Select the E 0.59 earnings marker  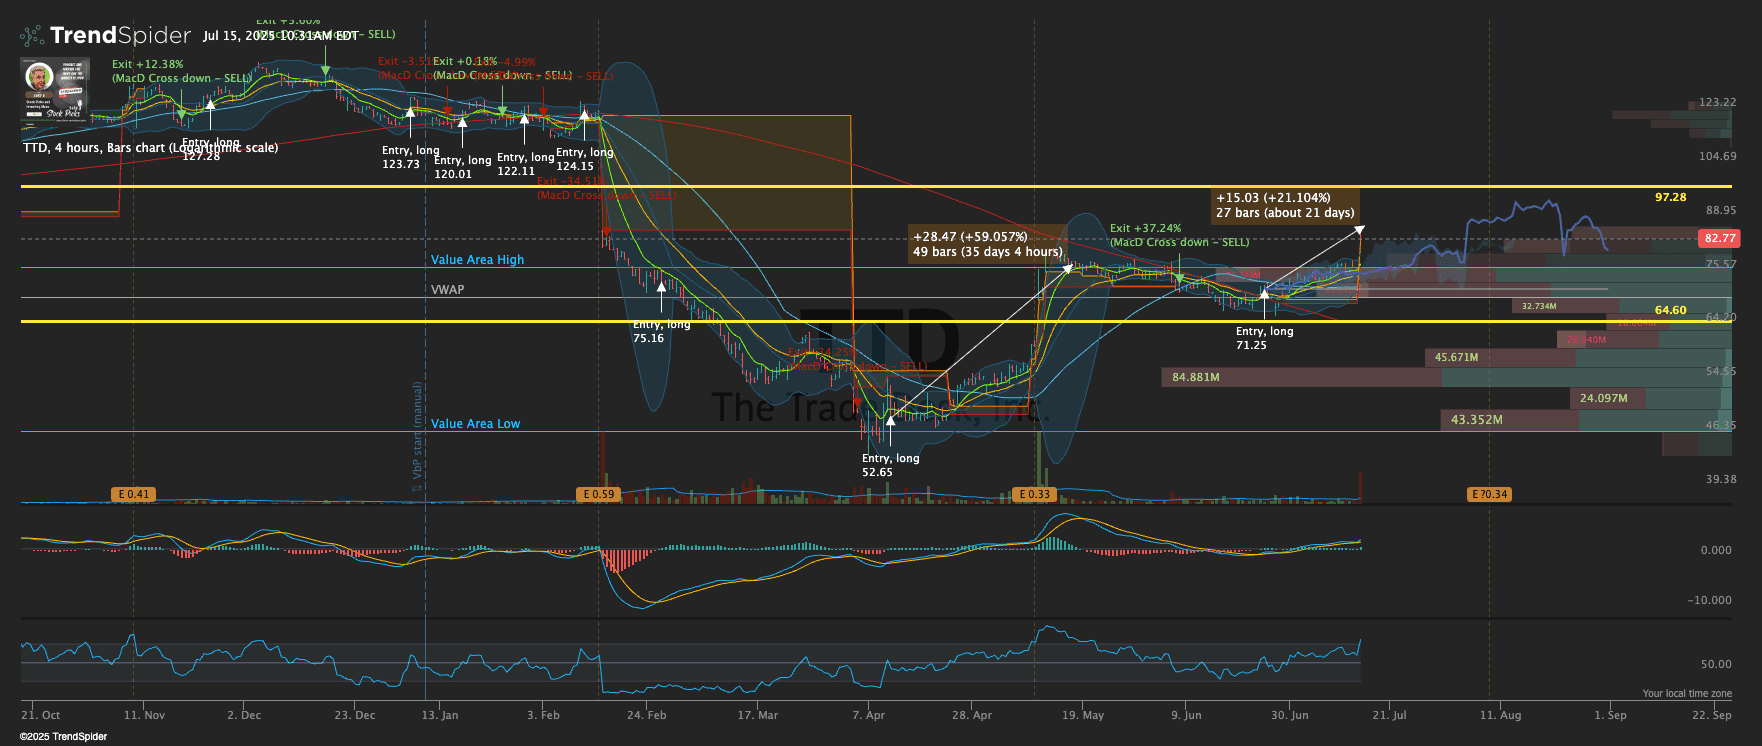598,494
